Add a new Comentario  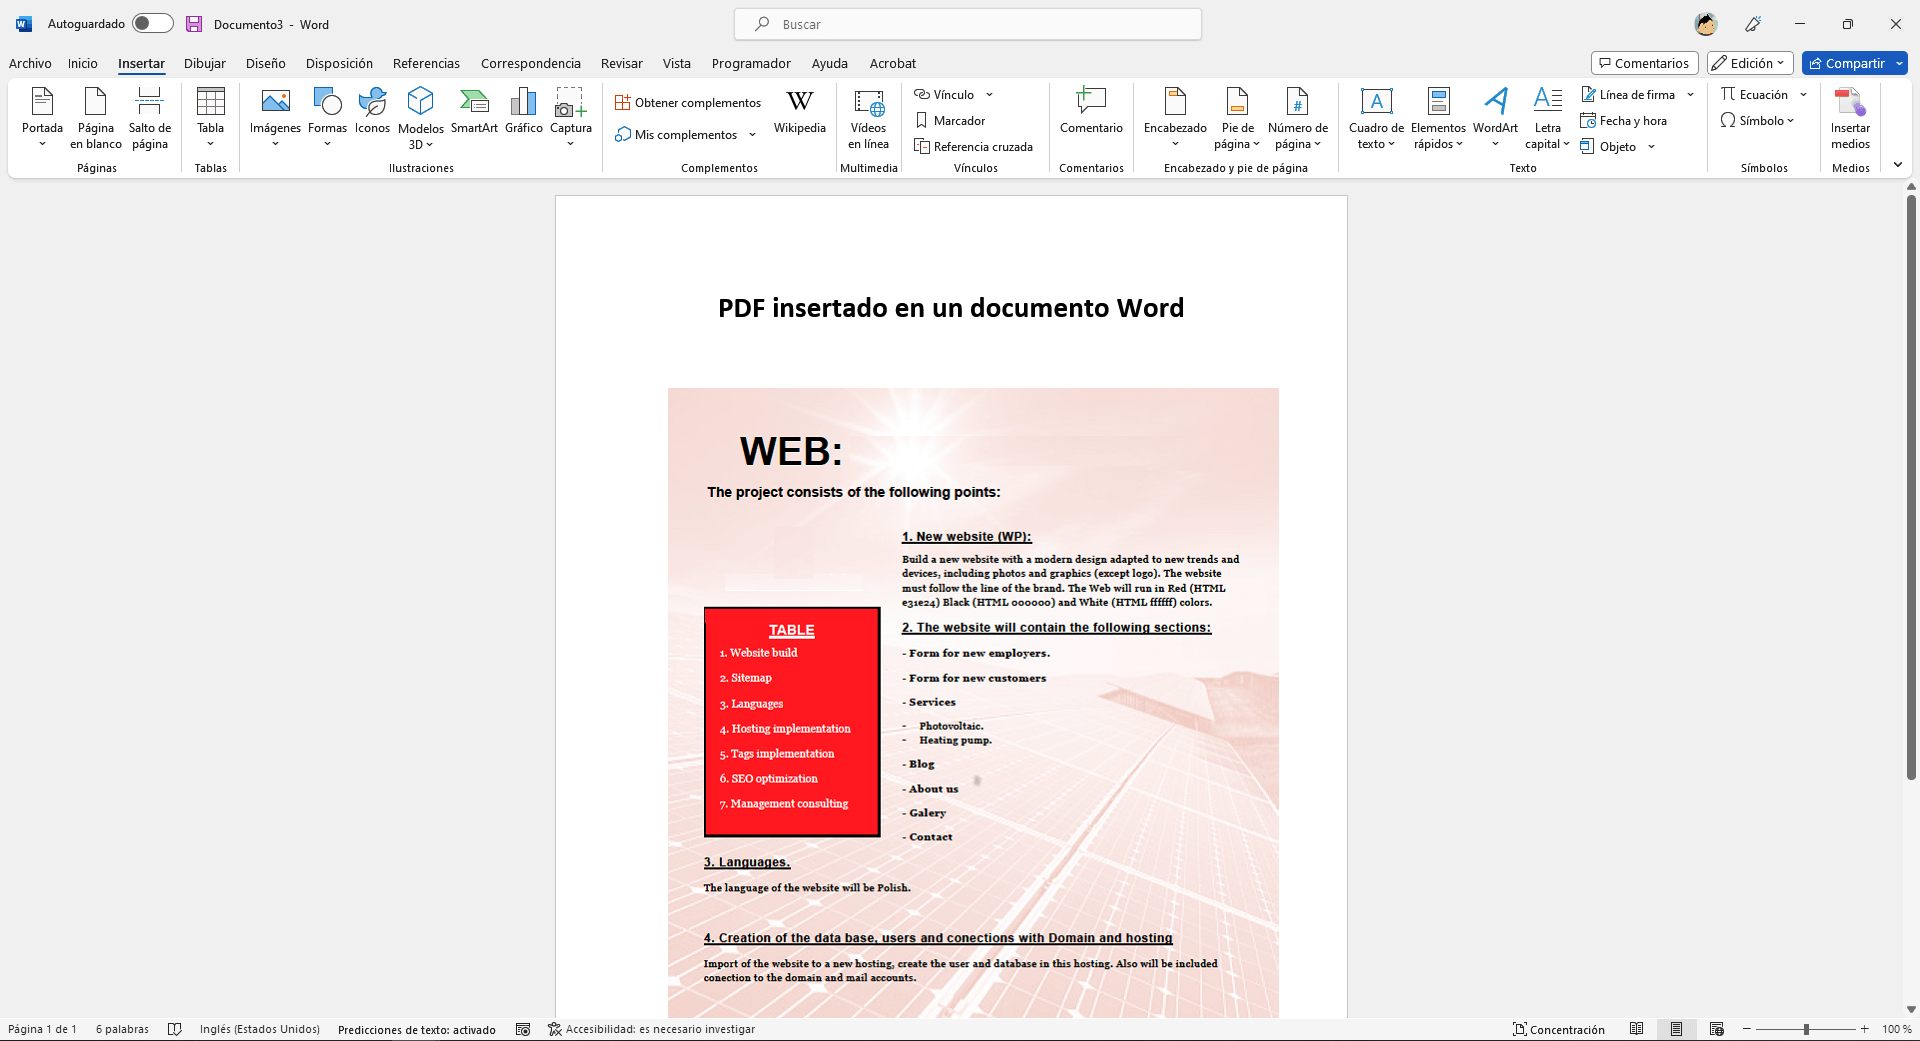point(1091,112)
